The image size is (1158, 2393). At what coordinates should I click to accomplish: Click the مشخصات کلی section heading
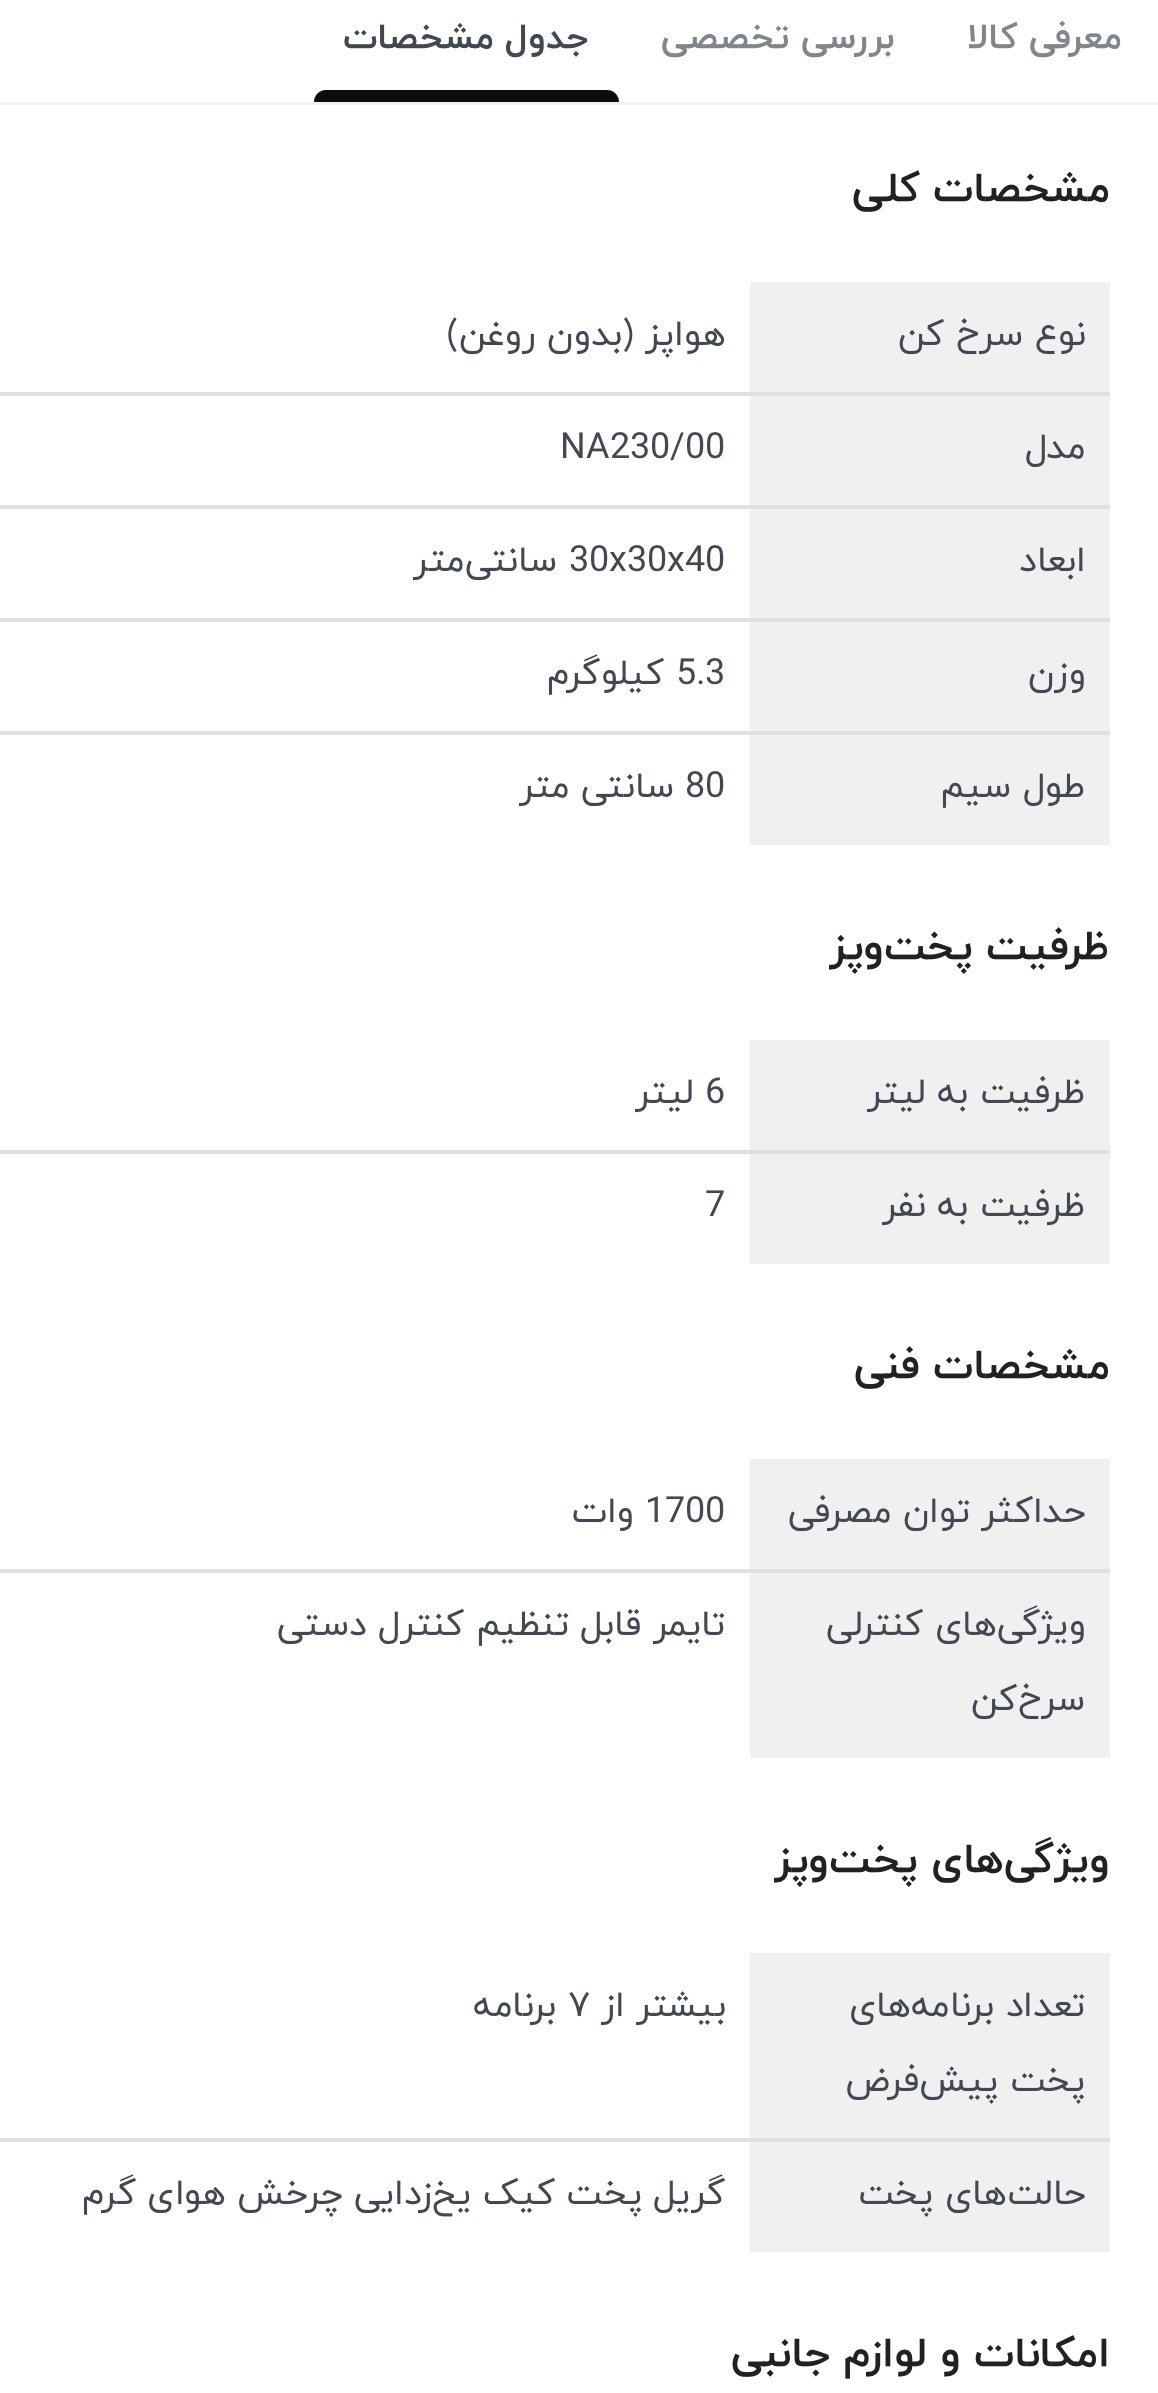(980, 190)
